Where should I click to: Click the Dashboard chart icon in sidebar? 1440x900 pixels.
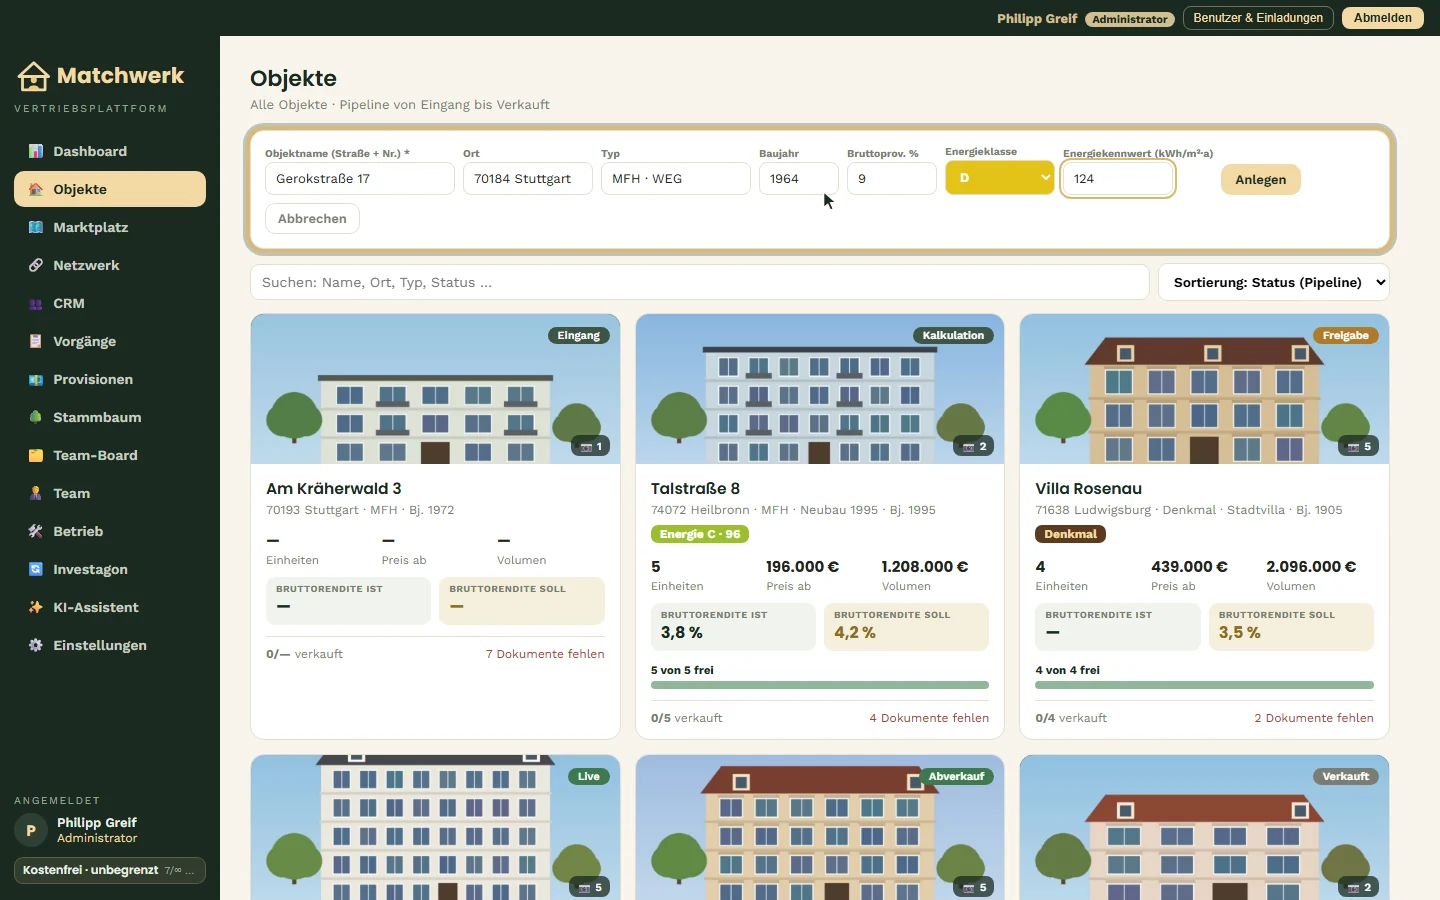tap(36, 151)
